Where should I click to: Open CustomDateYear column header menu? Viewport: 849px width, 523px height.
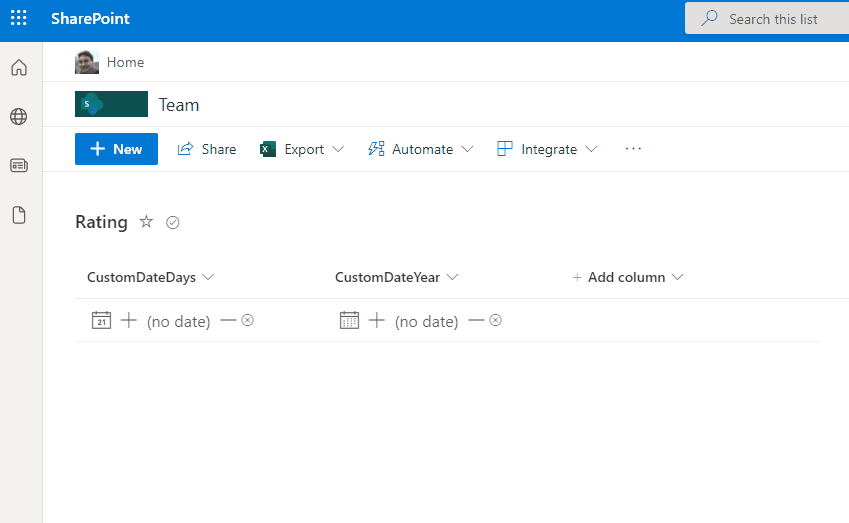397,277
